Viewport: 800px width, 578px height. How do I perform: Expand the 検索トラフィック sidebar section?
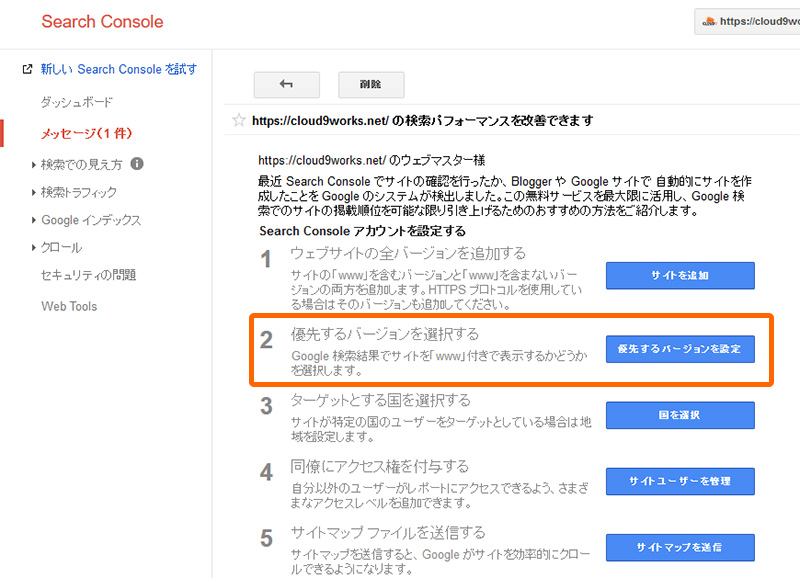pos(77,192)
